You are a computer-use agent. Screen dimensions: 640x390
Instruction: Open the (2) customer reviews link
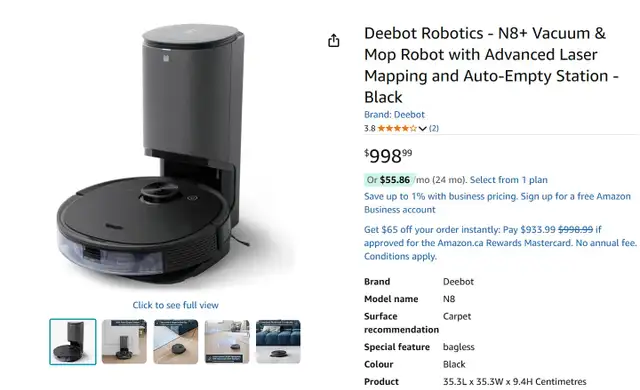click(433, 129)
